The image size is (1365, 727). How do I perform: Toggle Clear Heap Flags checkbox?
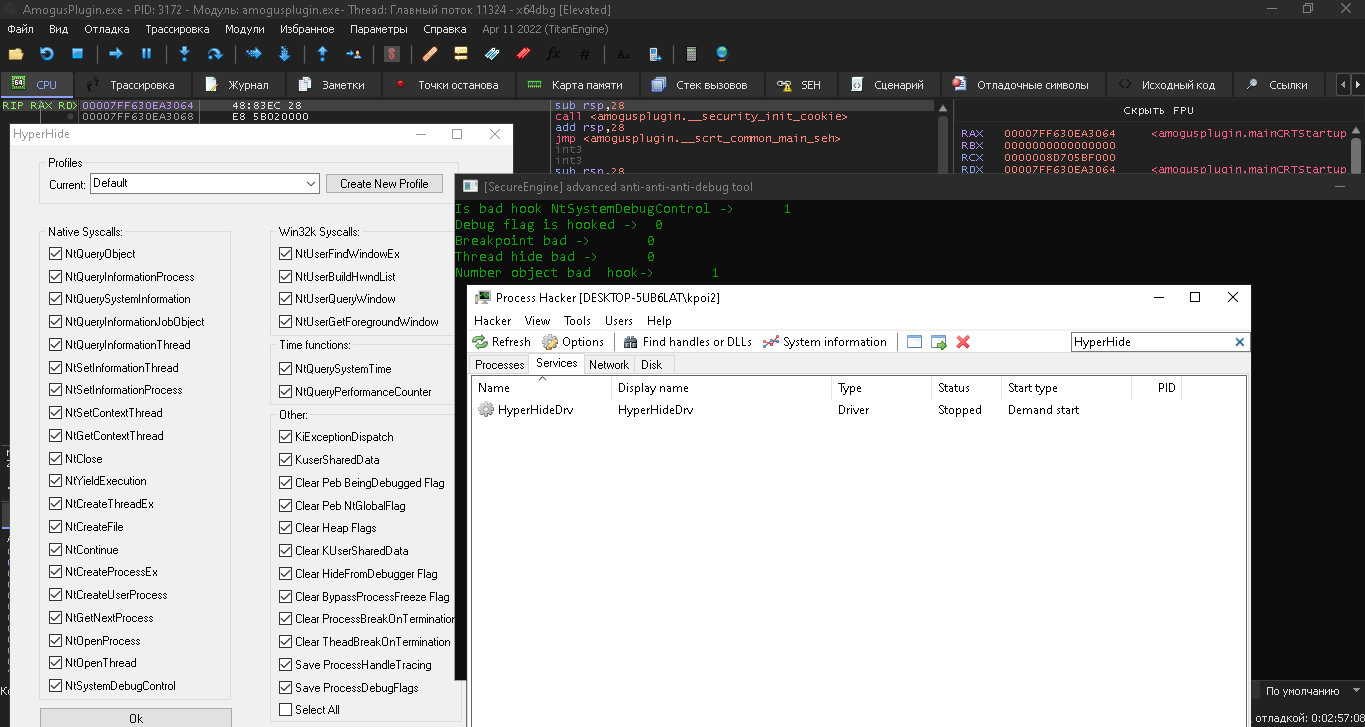click(285, 528)
